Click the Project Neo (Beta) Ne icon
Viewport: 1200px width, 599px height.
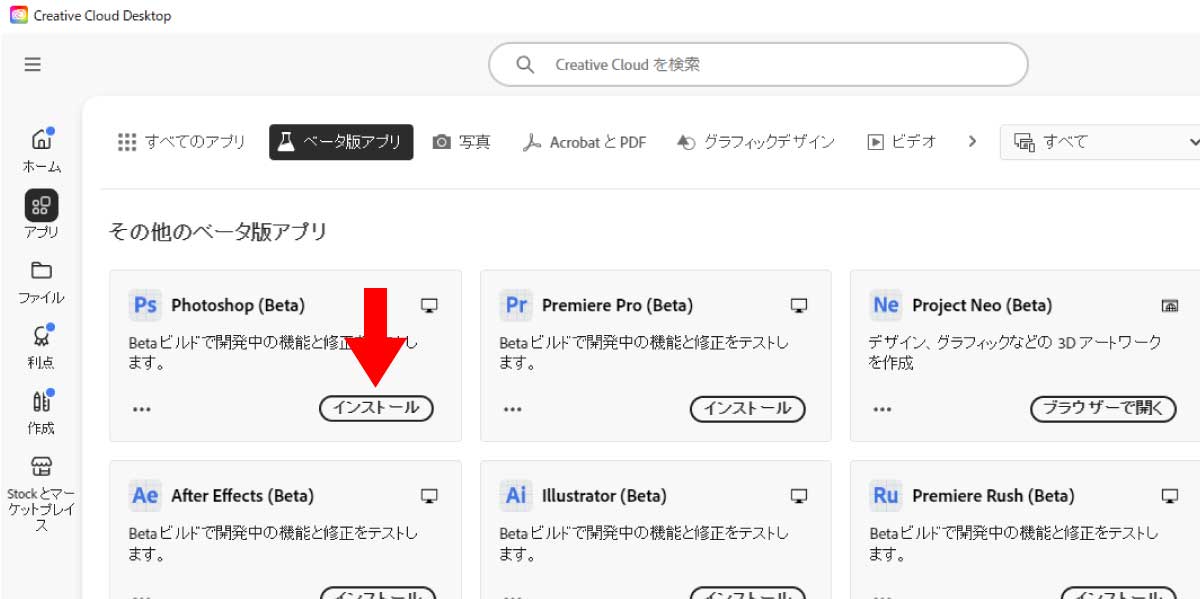click(x=885, y=305)
